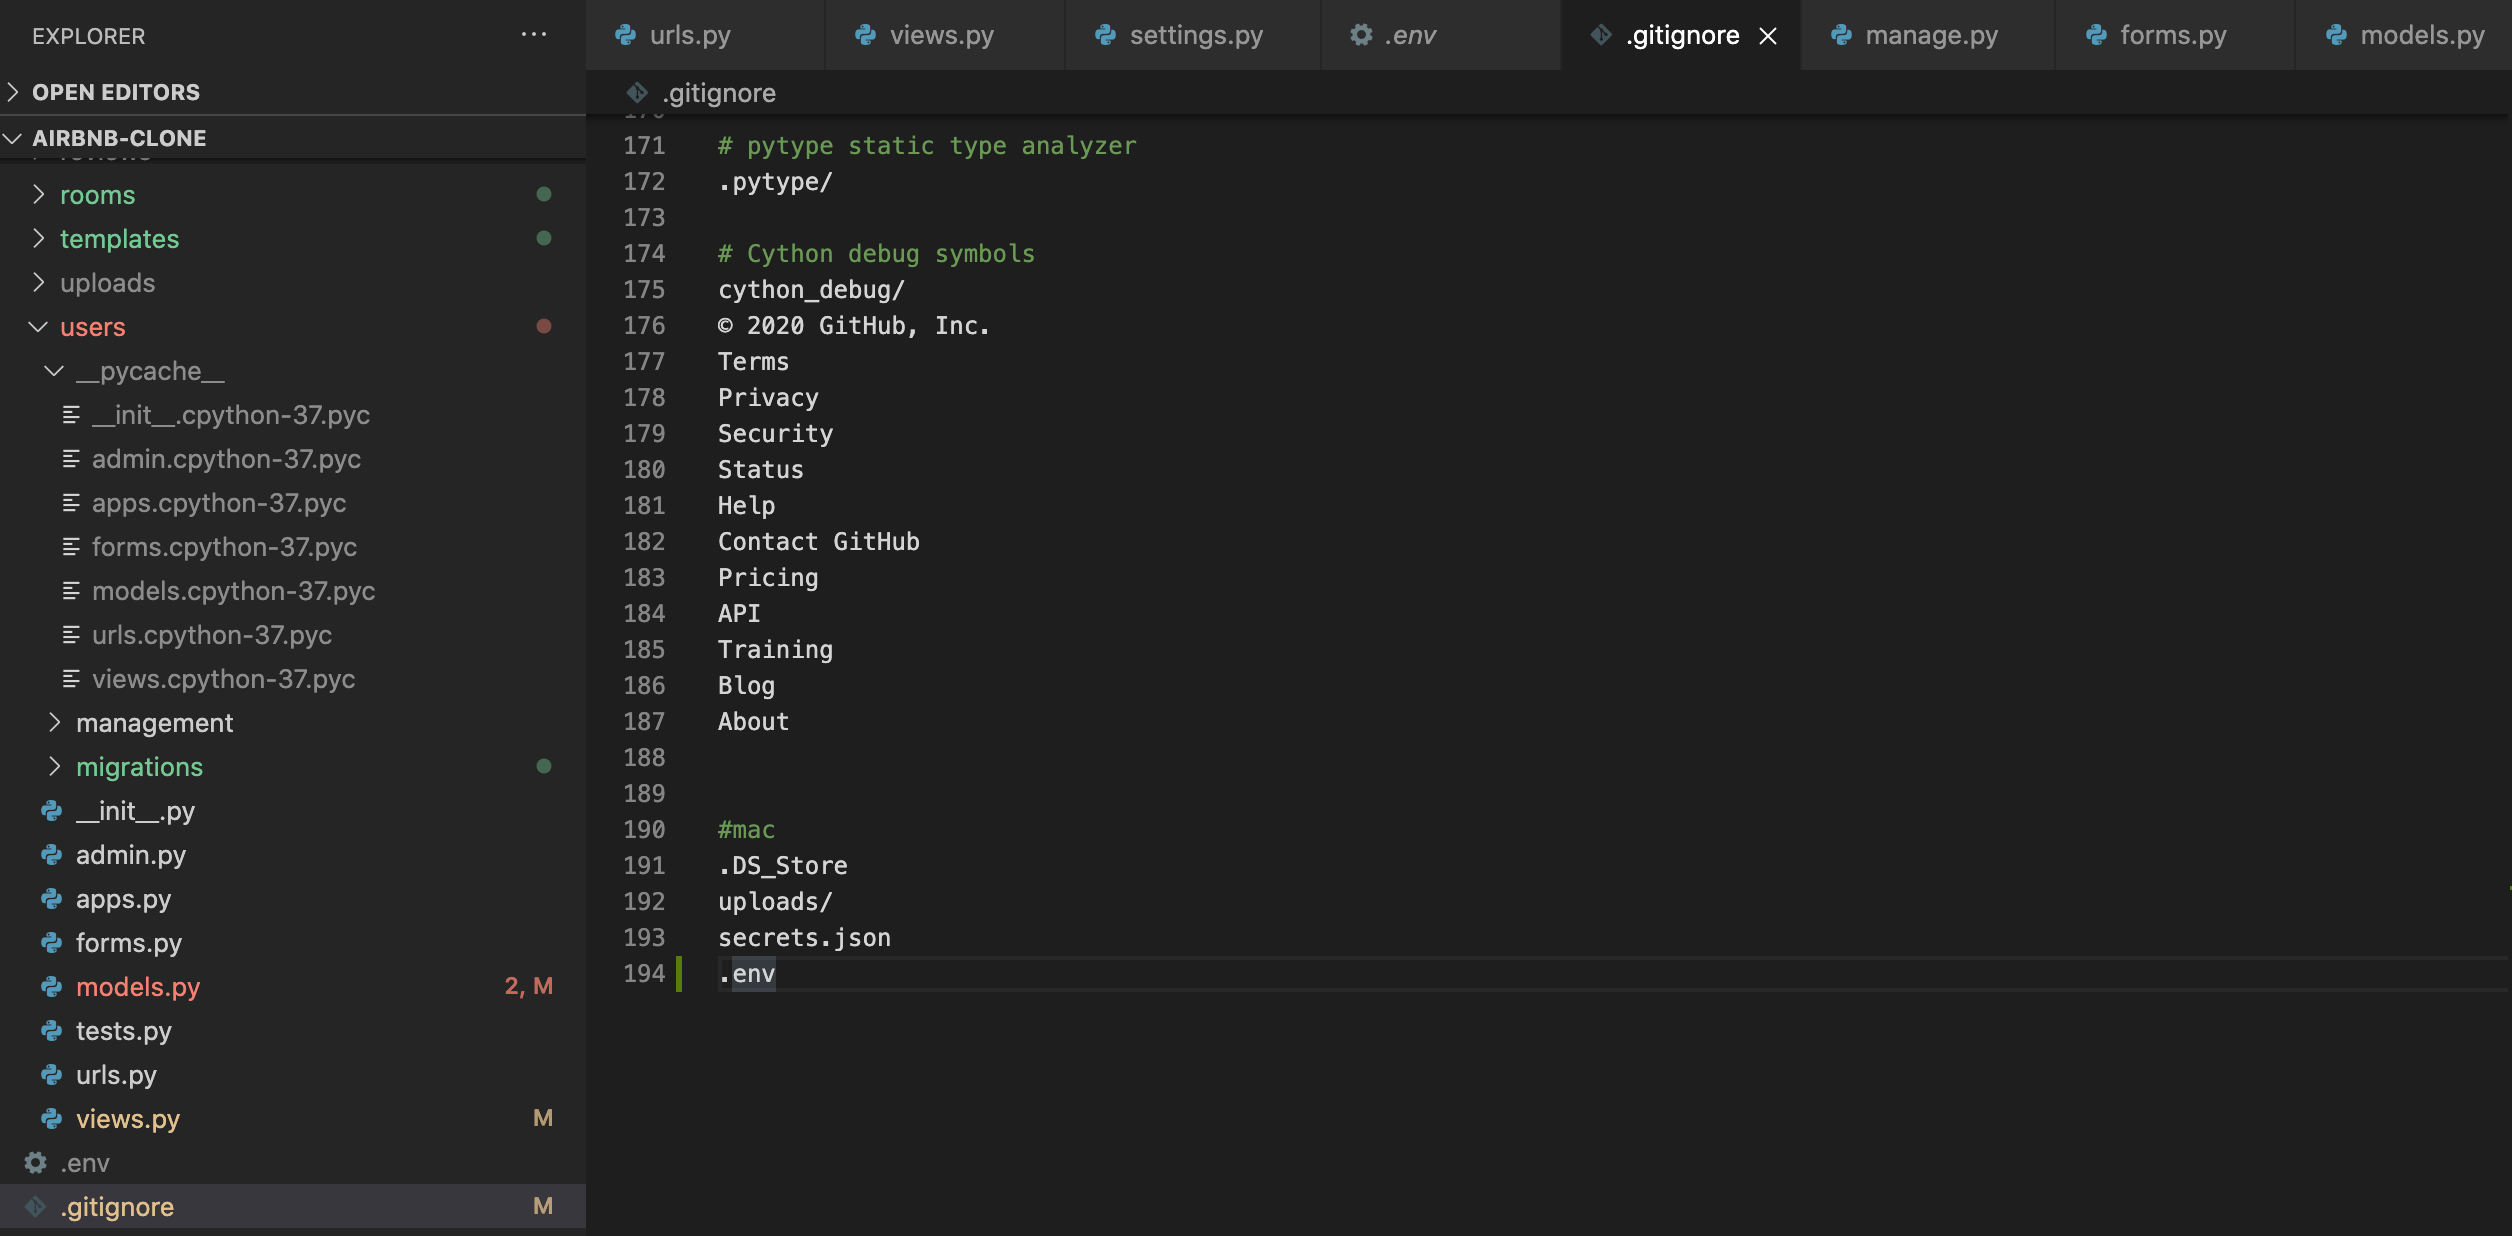Viewport: 2512px width, 1236px height.
Task: Click the breadcrumb .gitignore icon
Action: click(637, 93)
